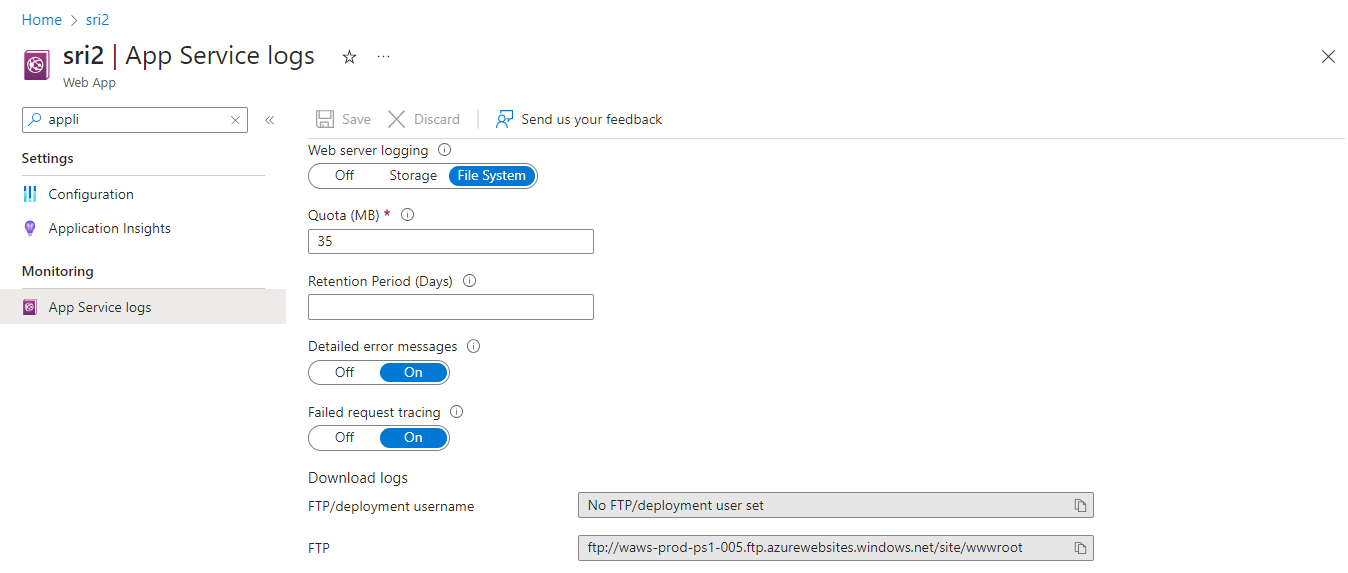The width and height of the screenshot is (1348, 573).
Task: Click the 'Web App' subtitle text
Action: 89,83
